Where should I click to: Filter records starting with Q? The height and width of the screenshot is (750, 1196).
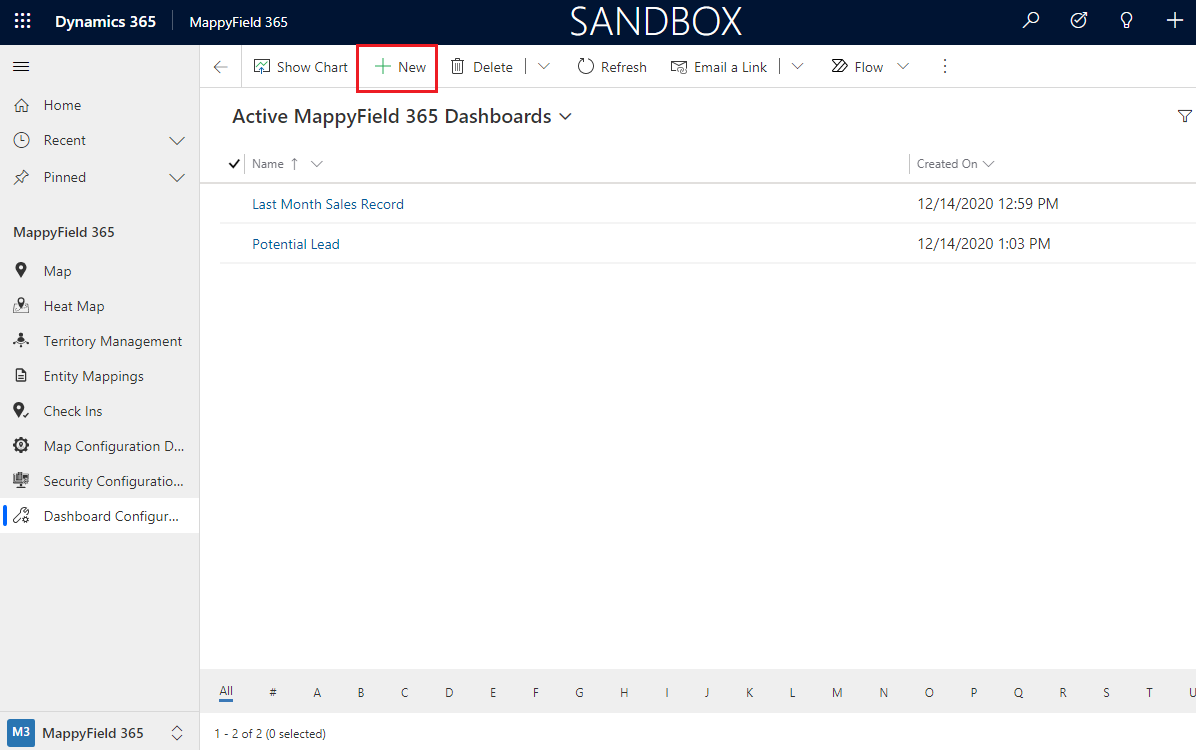(1018, 693)
